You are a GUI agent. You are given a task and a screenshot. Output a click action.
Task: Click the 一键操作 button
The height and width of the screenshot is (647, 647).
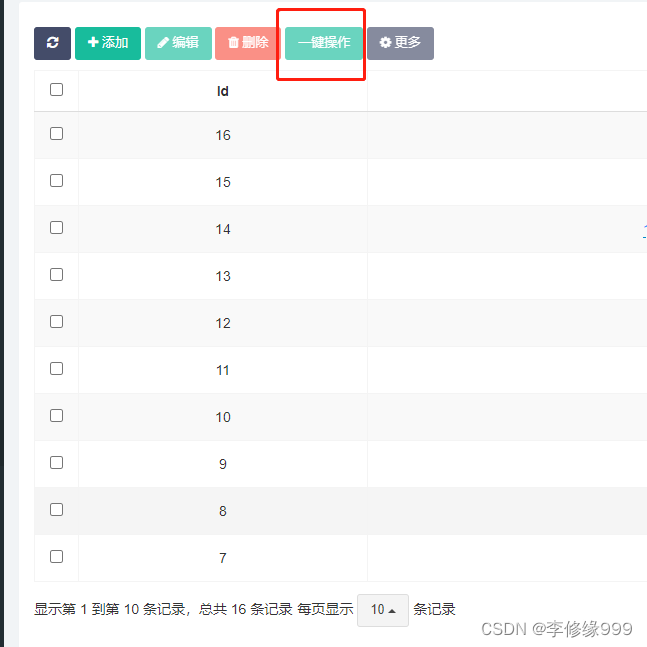click(324, 43)
